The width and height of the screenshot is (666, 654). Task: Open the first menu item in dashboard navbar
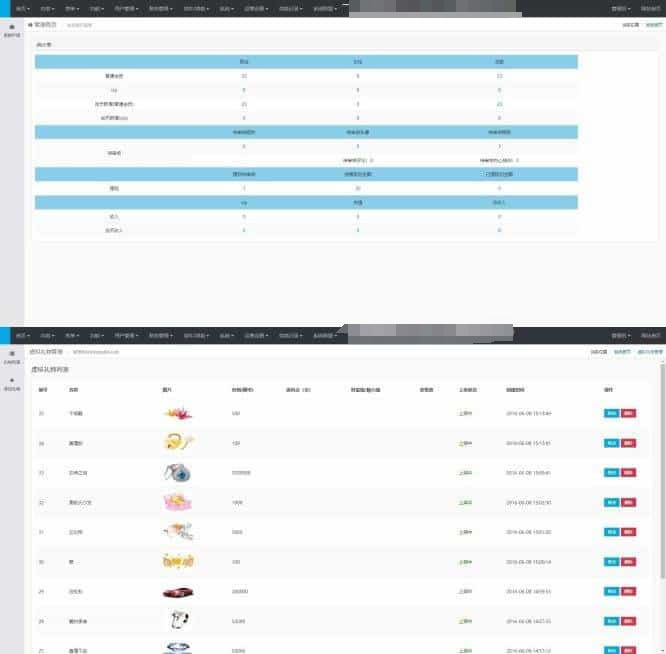tap(21, 8)
